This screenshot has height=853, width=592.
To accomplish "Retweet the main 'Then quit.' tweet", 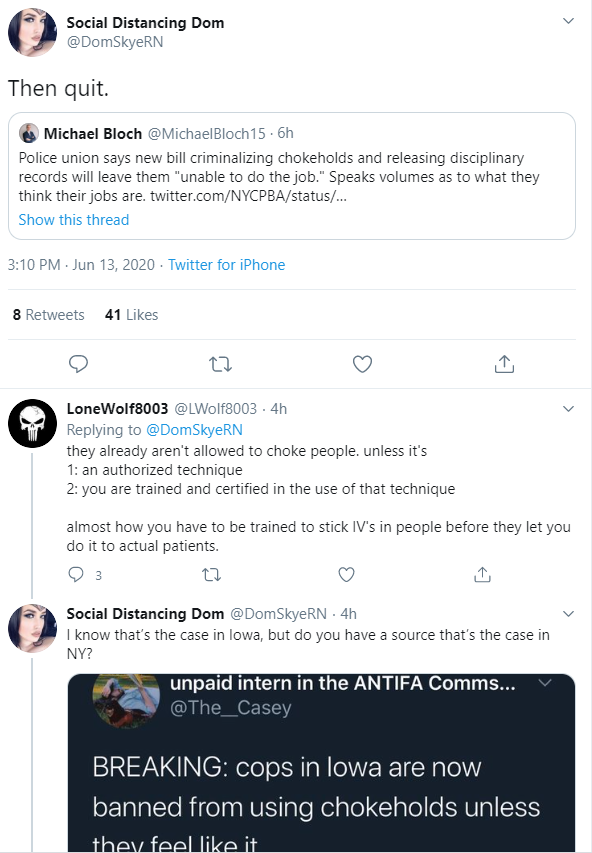I will (220, 364).
